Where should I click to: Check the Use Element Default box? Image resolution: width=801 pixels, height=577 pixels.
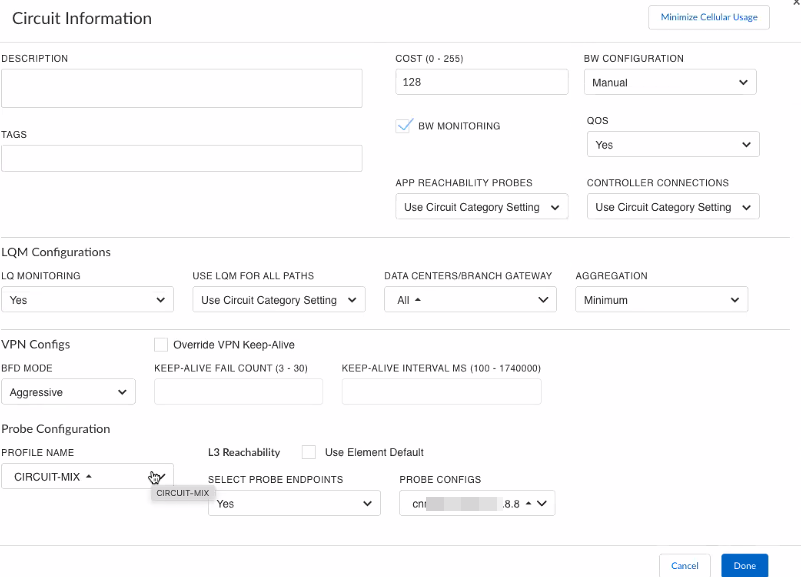point(309,452)
